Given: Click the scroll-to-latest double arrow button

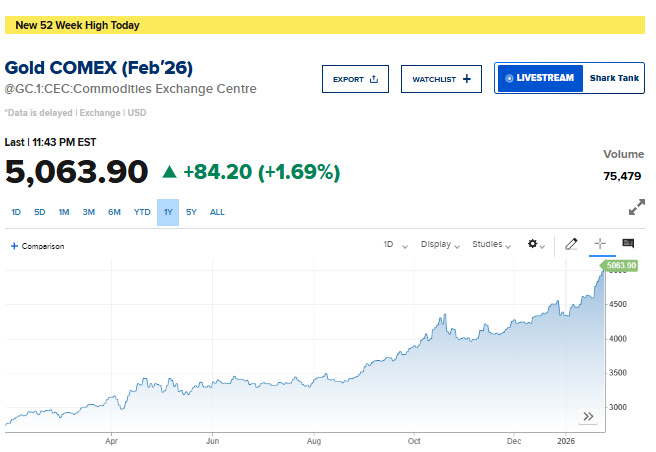Looking at the screenshot, I should pos(589,416).
